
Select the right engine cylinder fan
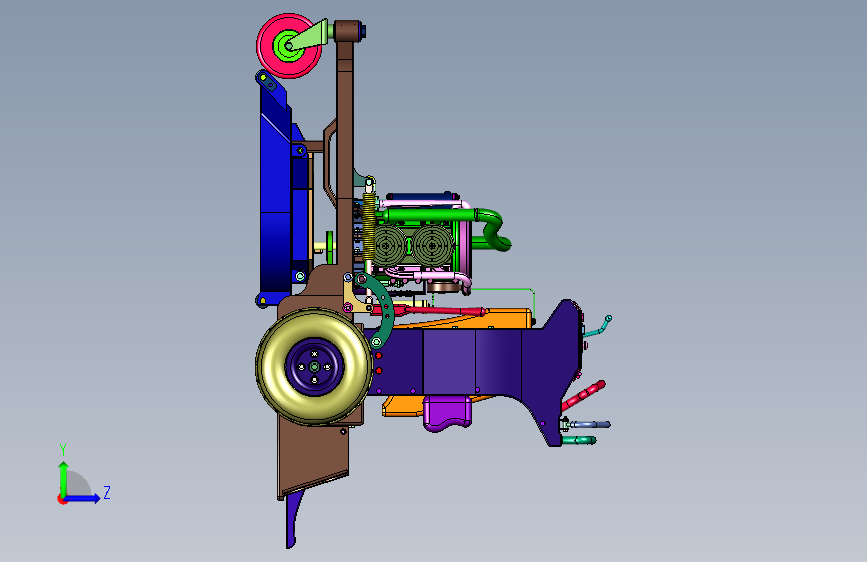coord(432,244)
